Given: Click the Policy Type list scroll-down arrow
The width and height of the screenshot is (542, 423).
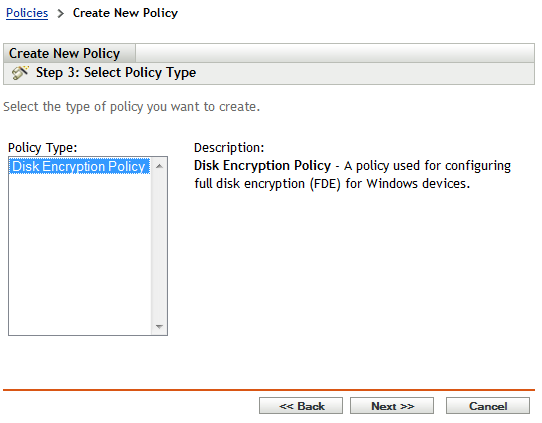Looking at the screenshot, I should [159, 327].
